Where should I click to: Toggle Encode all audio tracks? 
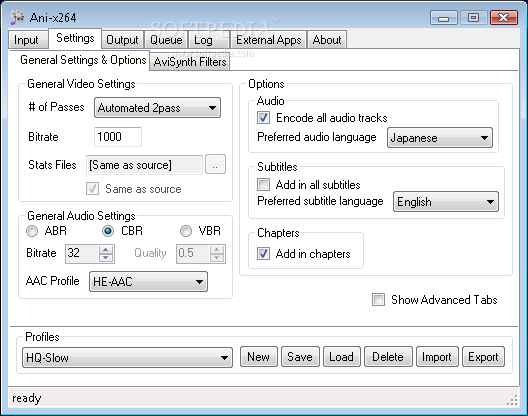[263, 118]
